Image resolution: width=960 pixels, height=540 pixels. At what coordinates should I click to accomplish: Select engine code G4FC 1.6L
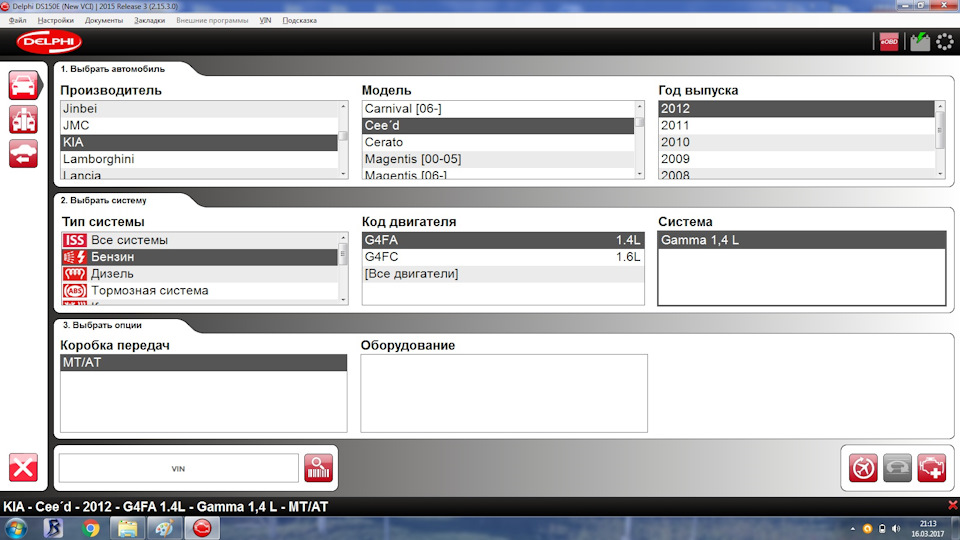(503, 257)
